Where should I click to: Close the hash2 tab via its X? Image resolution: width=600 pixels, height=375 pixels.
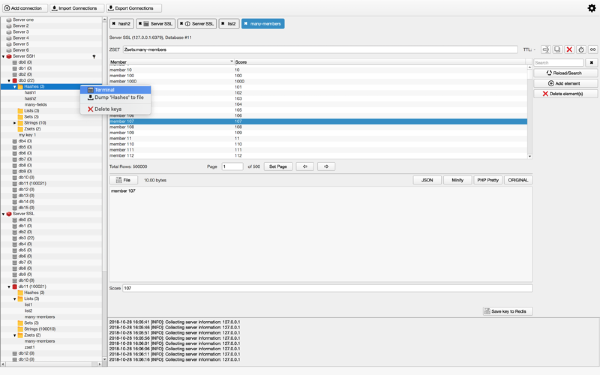coord(114,24)
